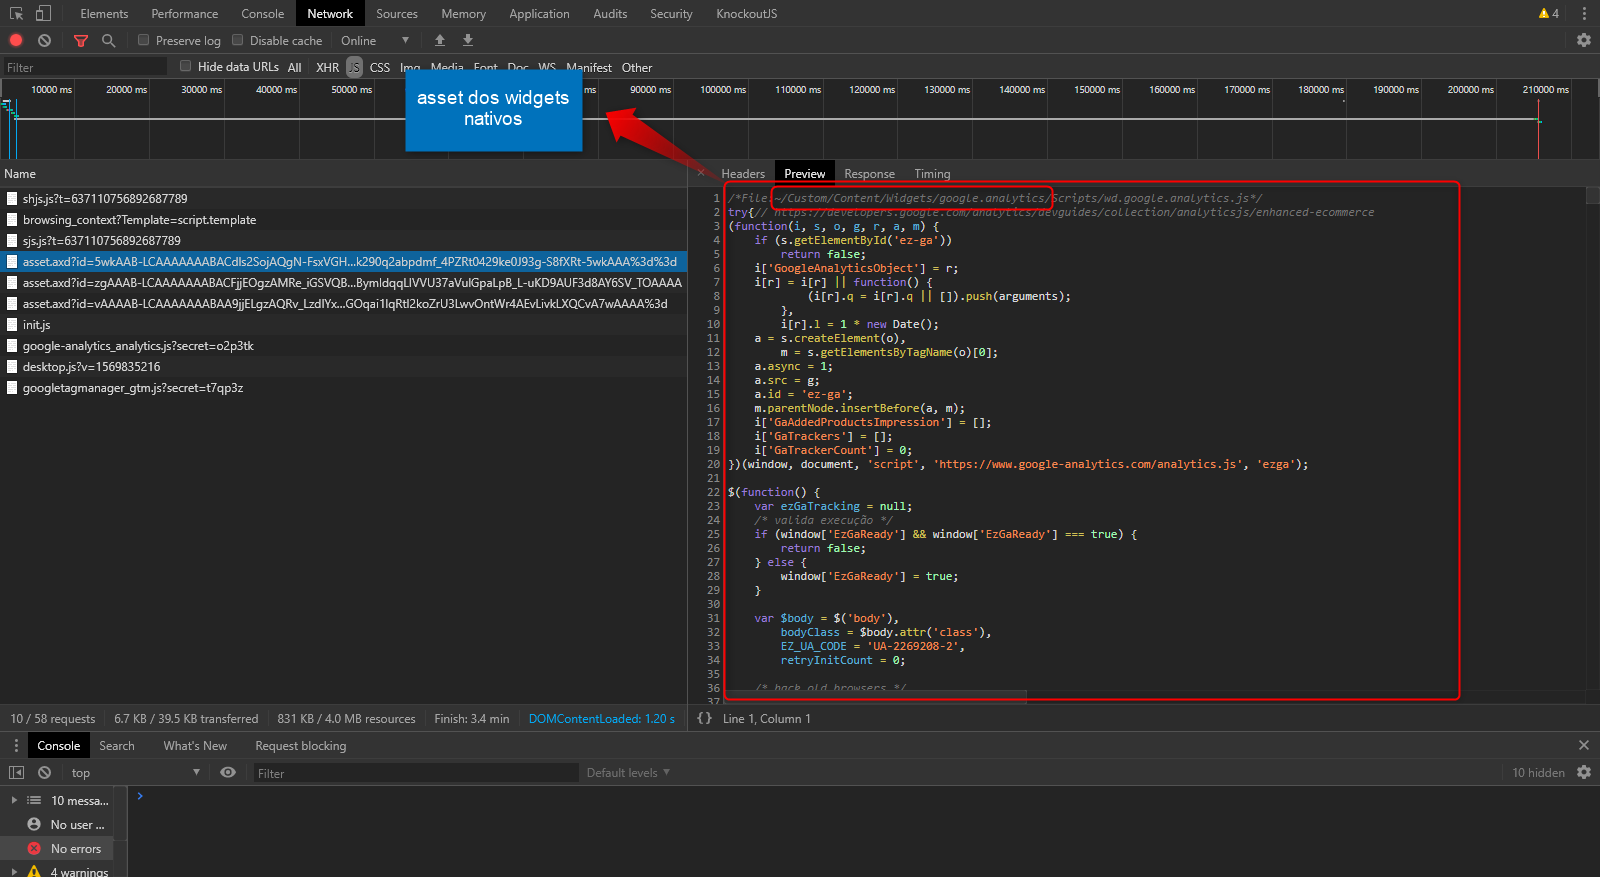Viewport: 1600px width, 877px height.
Task: Show the console sidebar
Action: pos(16,773)
